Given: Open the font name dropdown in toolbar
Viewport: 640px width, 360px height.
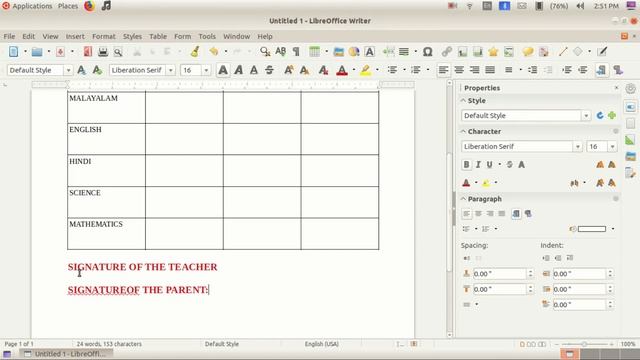Looking at the screenshot, I should (x=171, y=70).
